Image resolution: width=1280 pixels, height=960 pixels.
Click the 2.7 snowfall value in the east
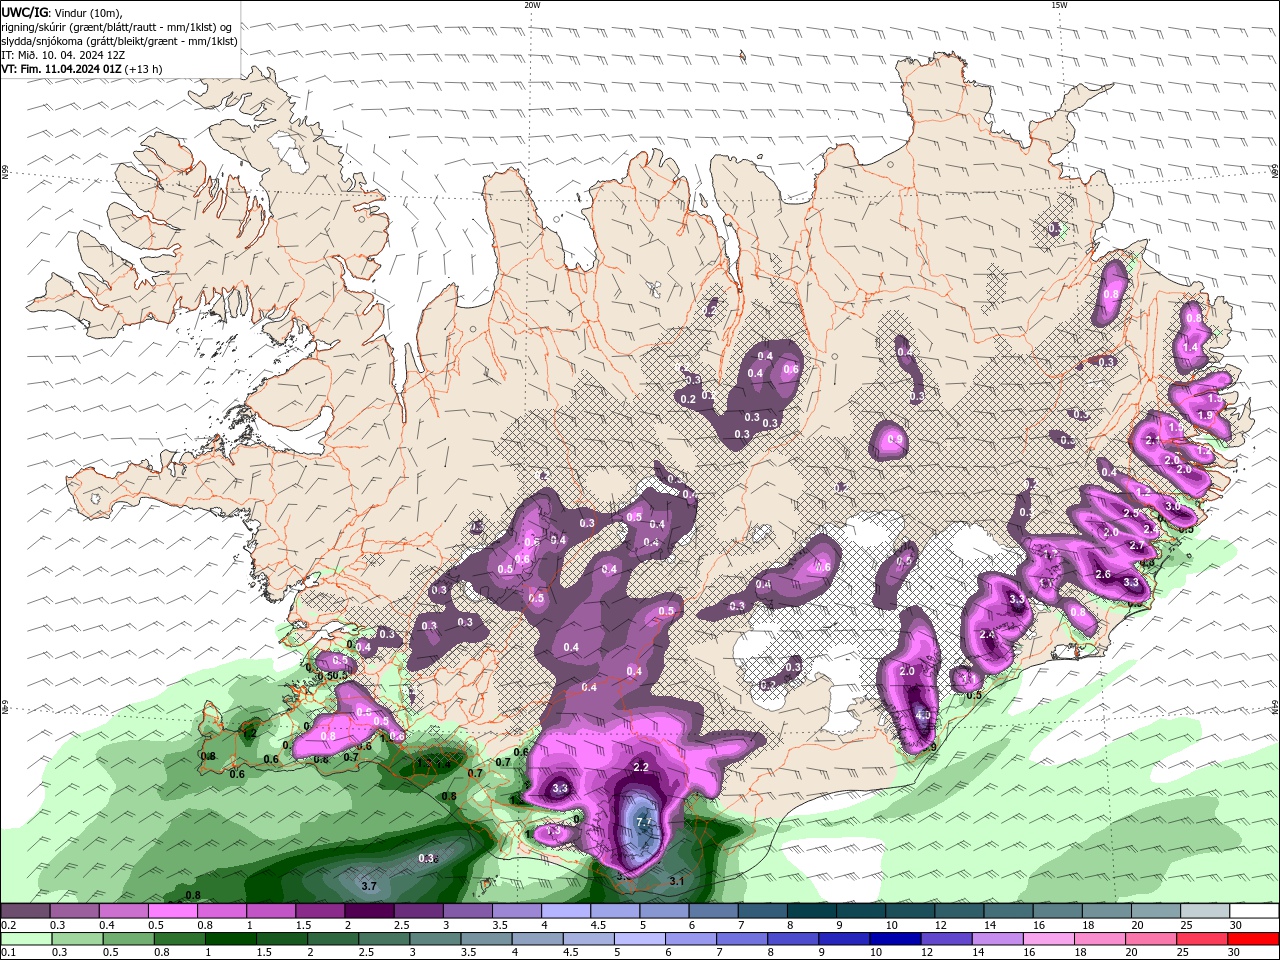point(1136,545)
